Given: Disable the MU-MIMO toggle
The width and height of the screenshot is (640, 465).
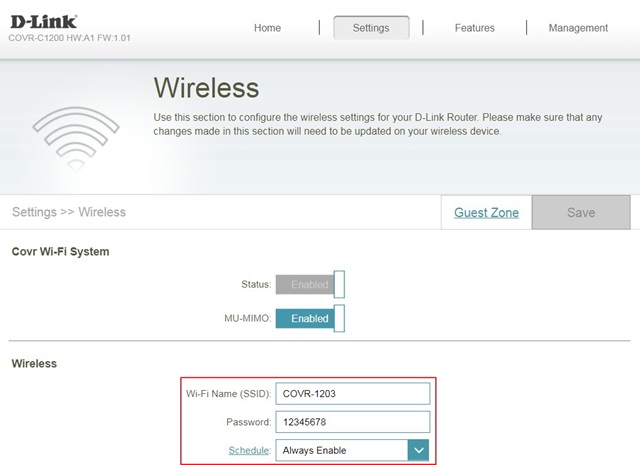Looking at the screenshot, I should pyautogui.click(x=310, y=319).
